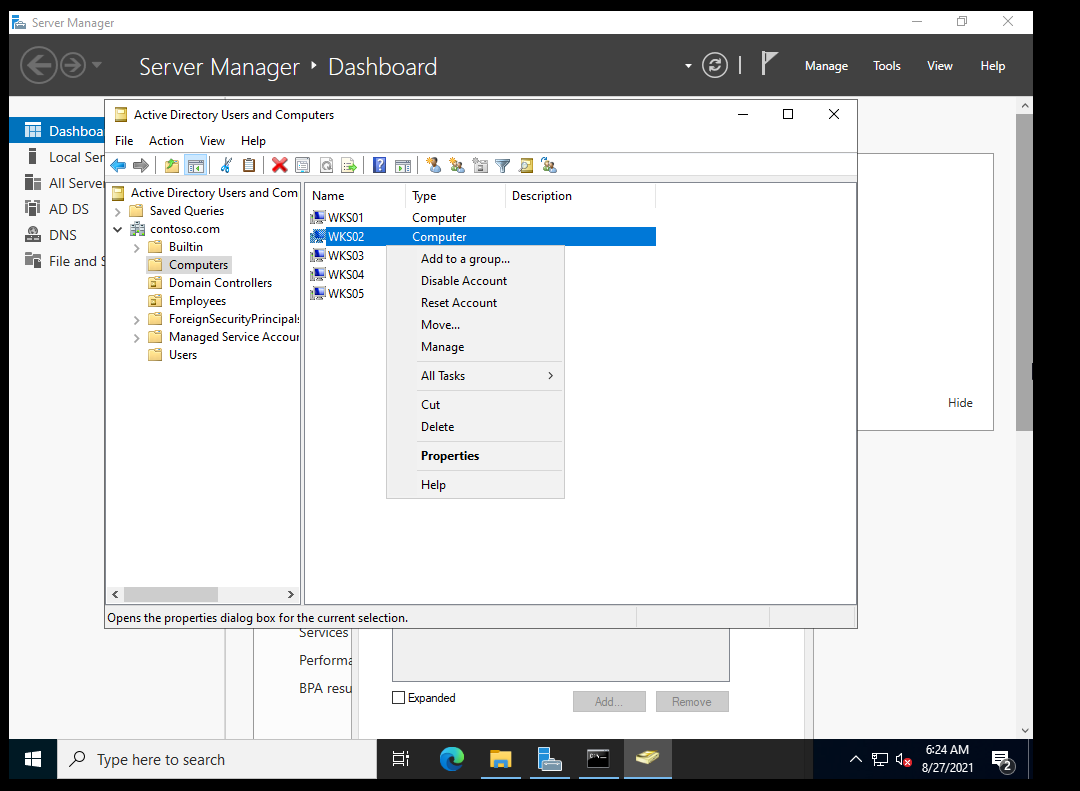Click the red X Delete toolbar icon
Image resolution: width=1080 pixels, height=791 pixels.
[279, 165]
